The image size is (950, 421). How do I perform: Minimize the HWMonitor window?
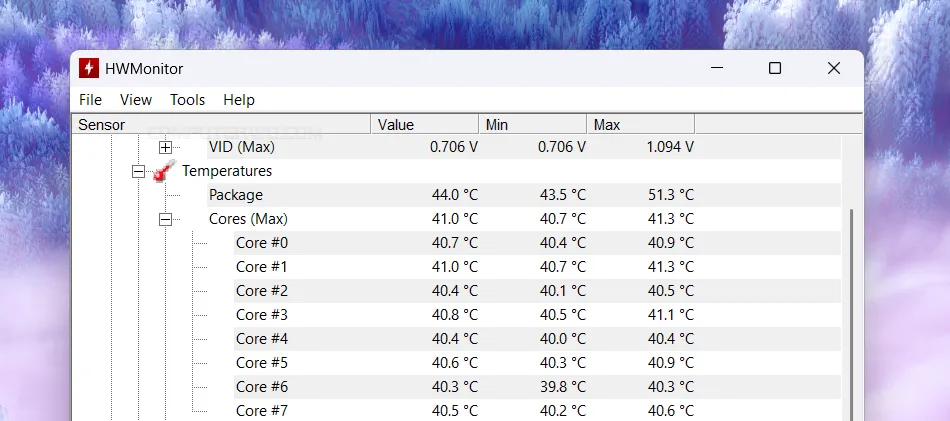point(717,68)
